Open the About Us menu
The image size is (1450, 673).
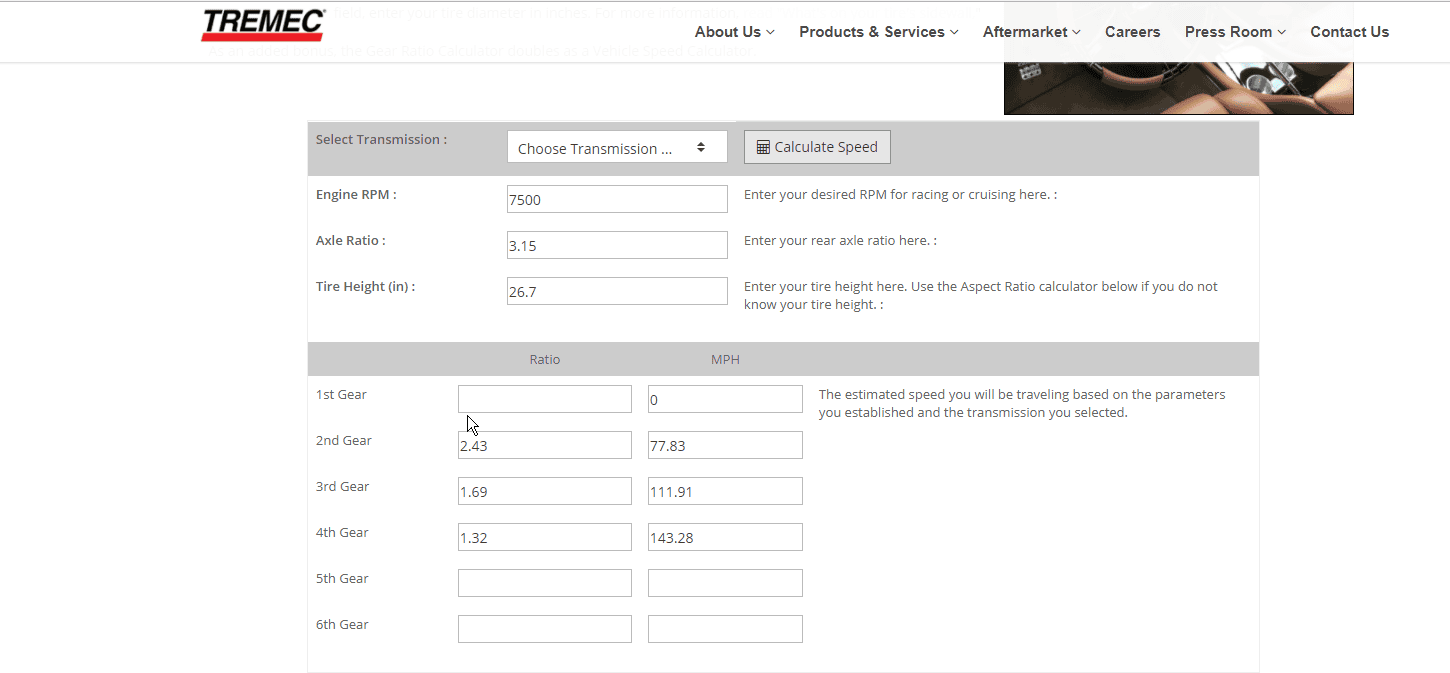[735, 32]
